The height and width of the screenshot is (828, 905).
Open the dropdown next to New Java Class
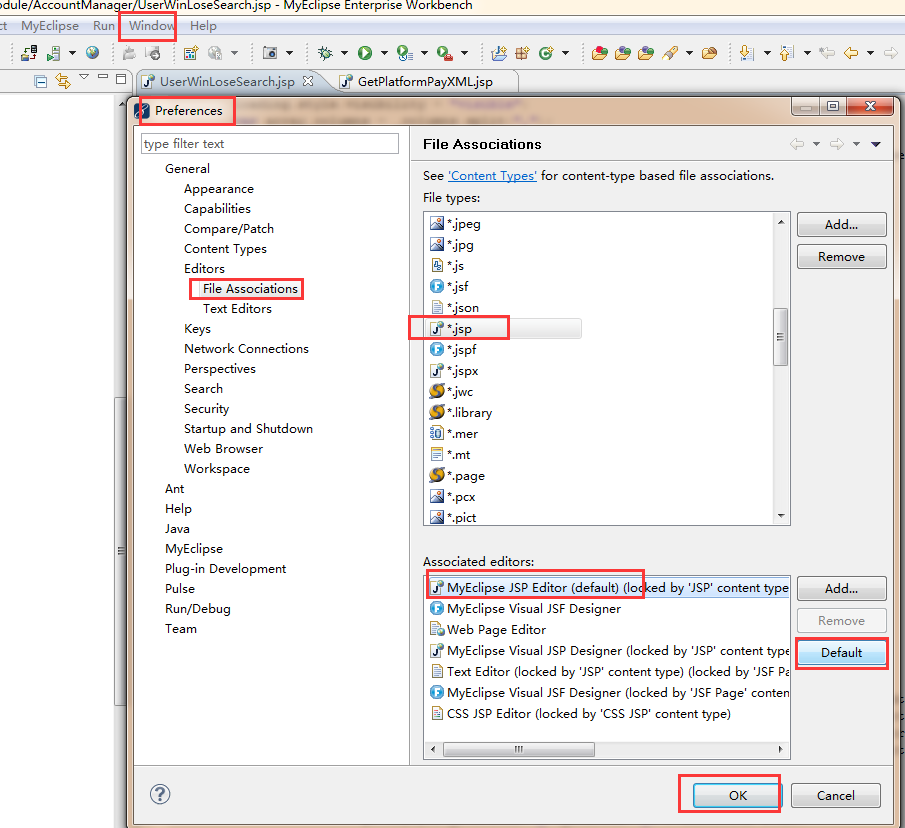click(x=566, y=53)
